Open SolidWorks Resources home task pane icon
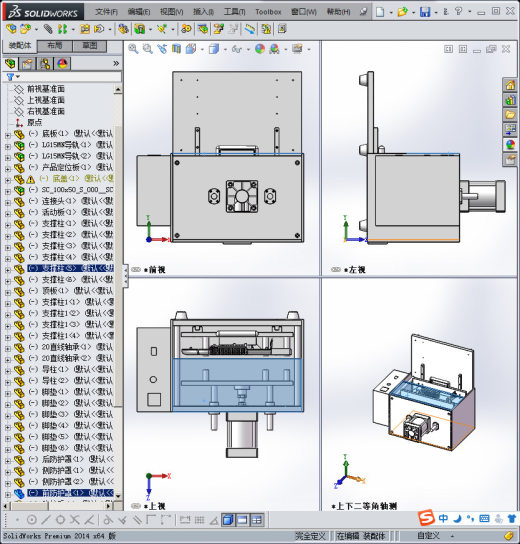Screen dimensions: 520x544 [x=510, y=85]
